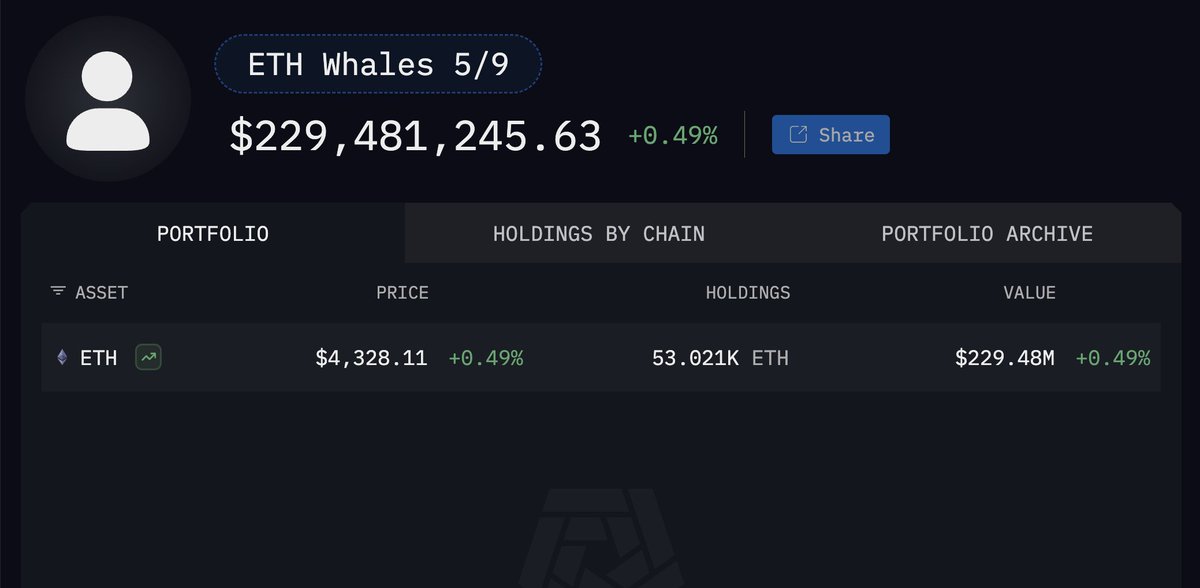
Task: Switch to the PORTFOLIO tab
Action: coord(213,234)
